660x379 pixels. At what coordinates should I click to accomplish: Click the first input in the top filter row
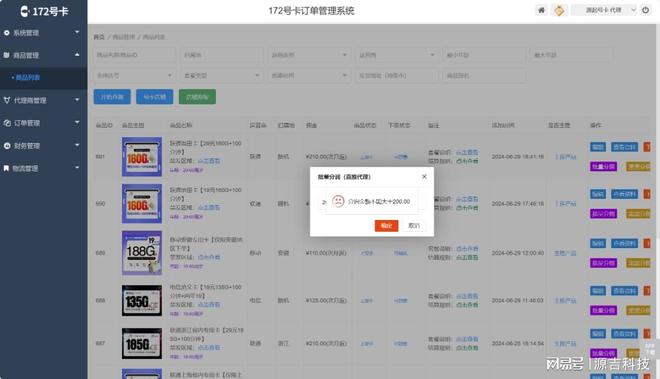point(134,55)
